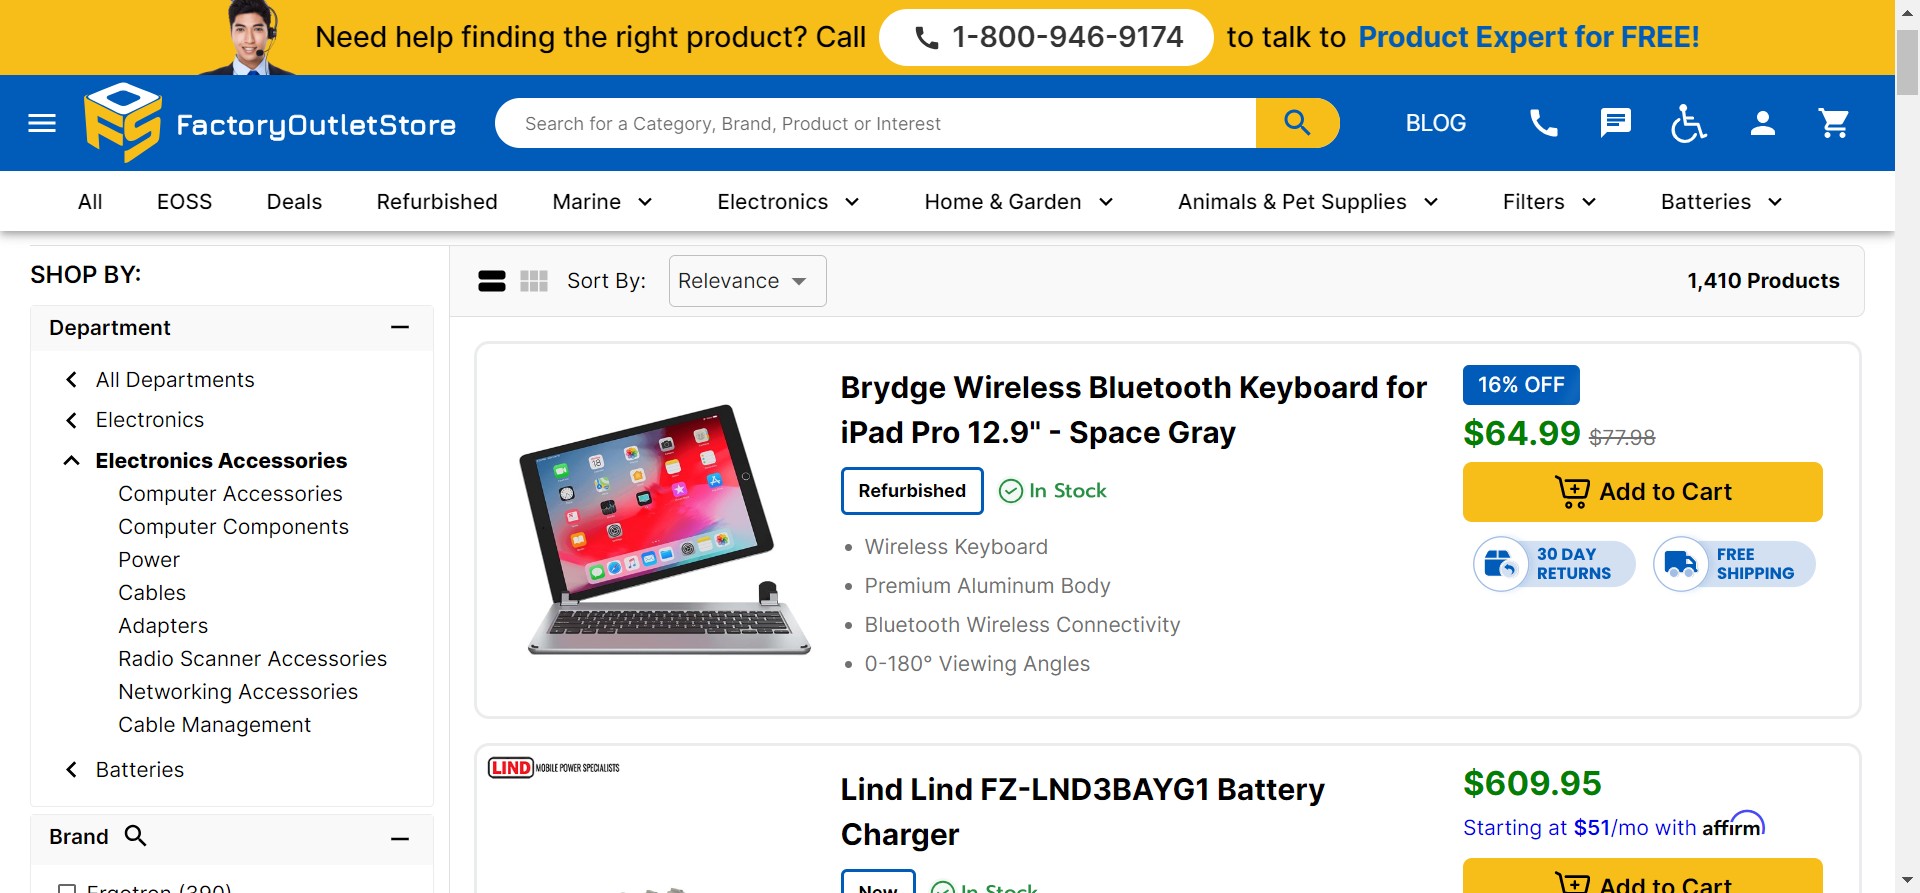Switch to grid view layout
Image resolution: width=1920 pixels, height=893 pixels.
tap(534, 281)
